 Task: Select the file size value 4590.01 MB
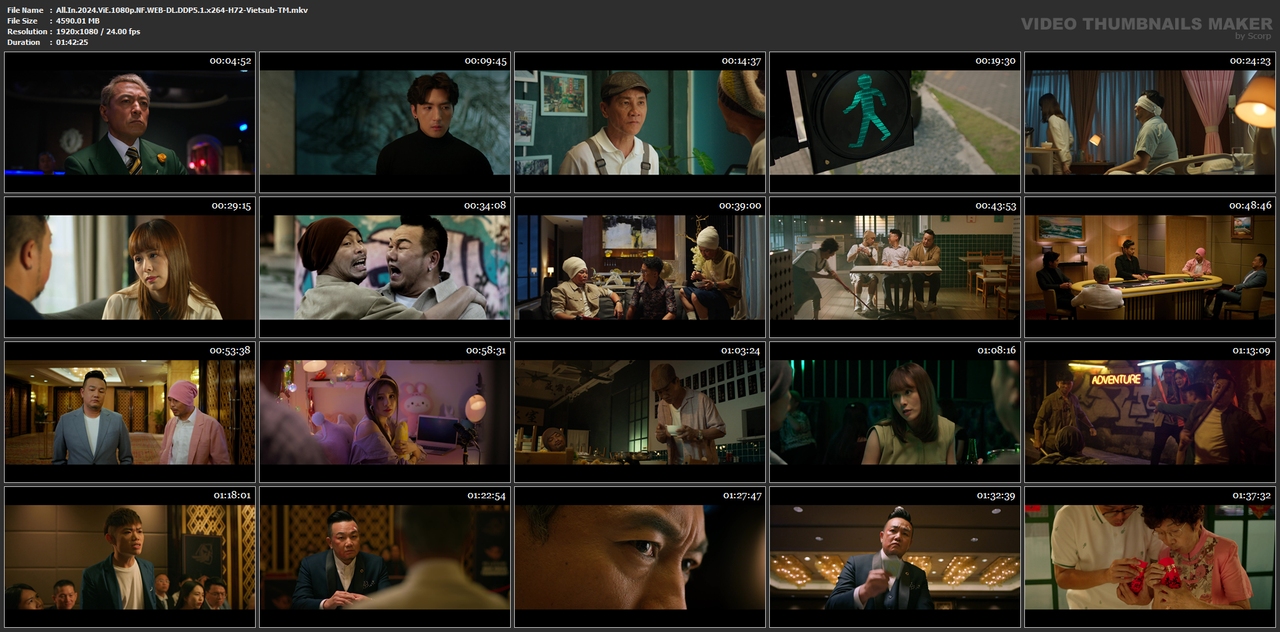tap(78, 21)
